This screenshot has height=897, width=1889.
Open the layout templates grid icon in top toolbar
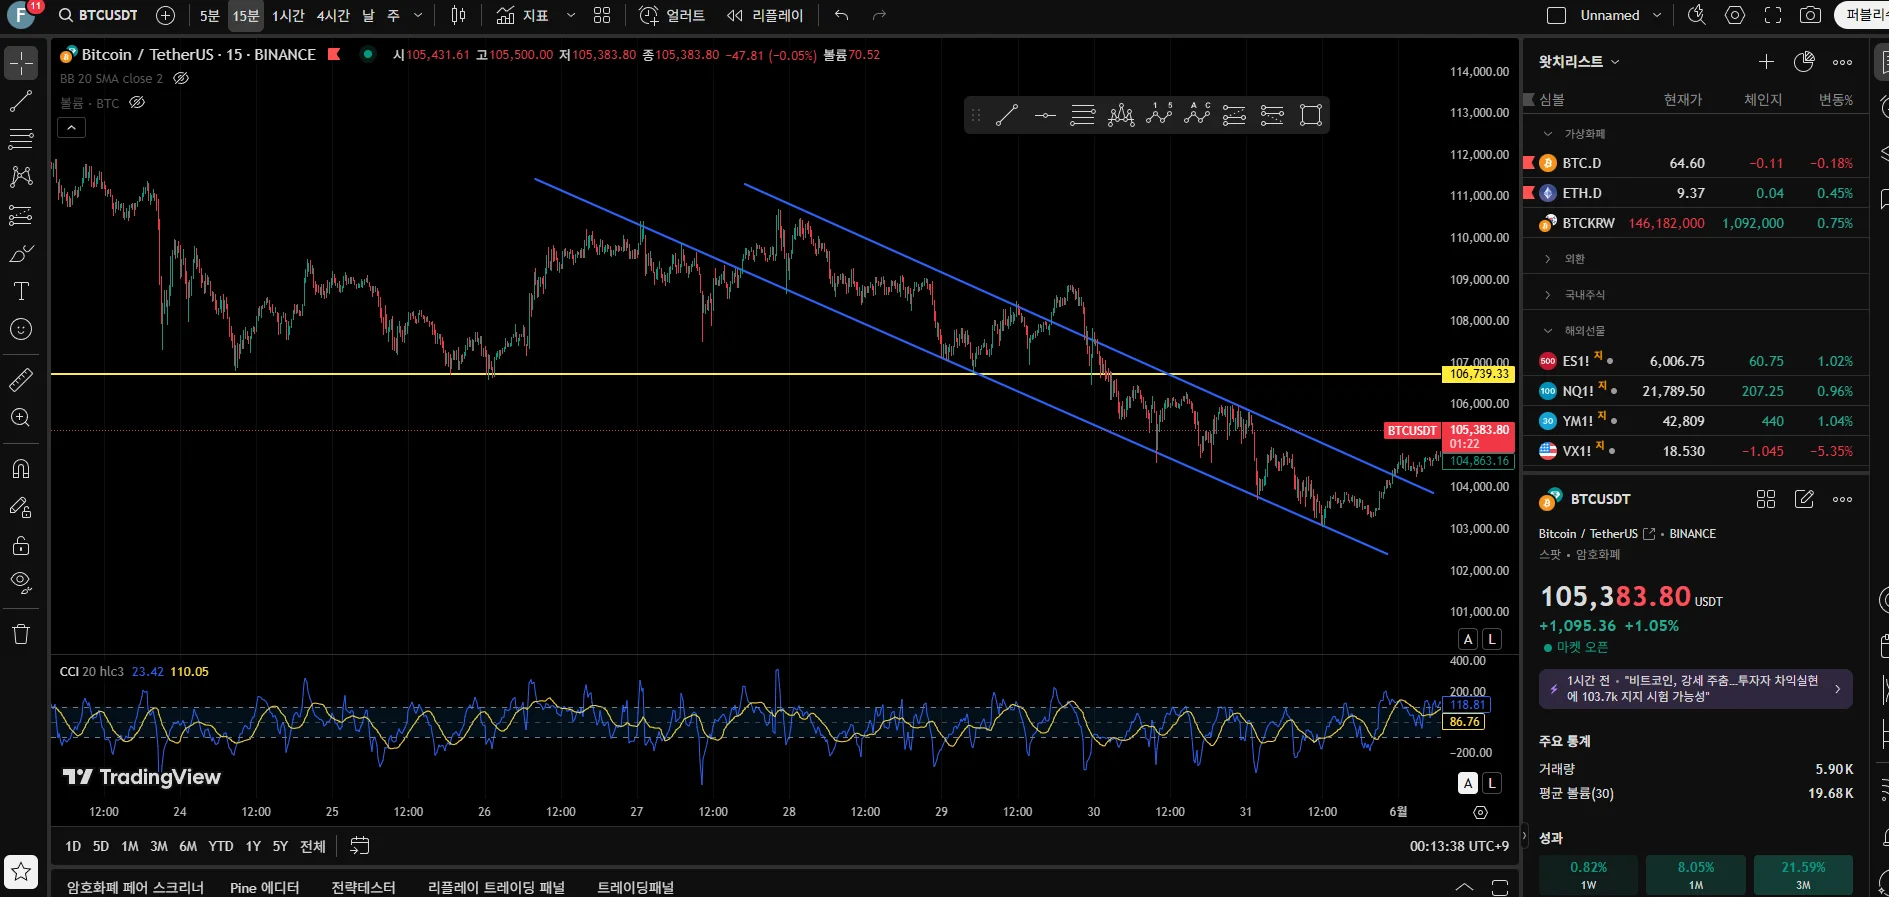602,16
